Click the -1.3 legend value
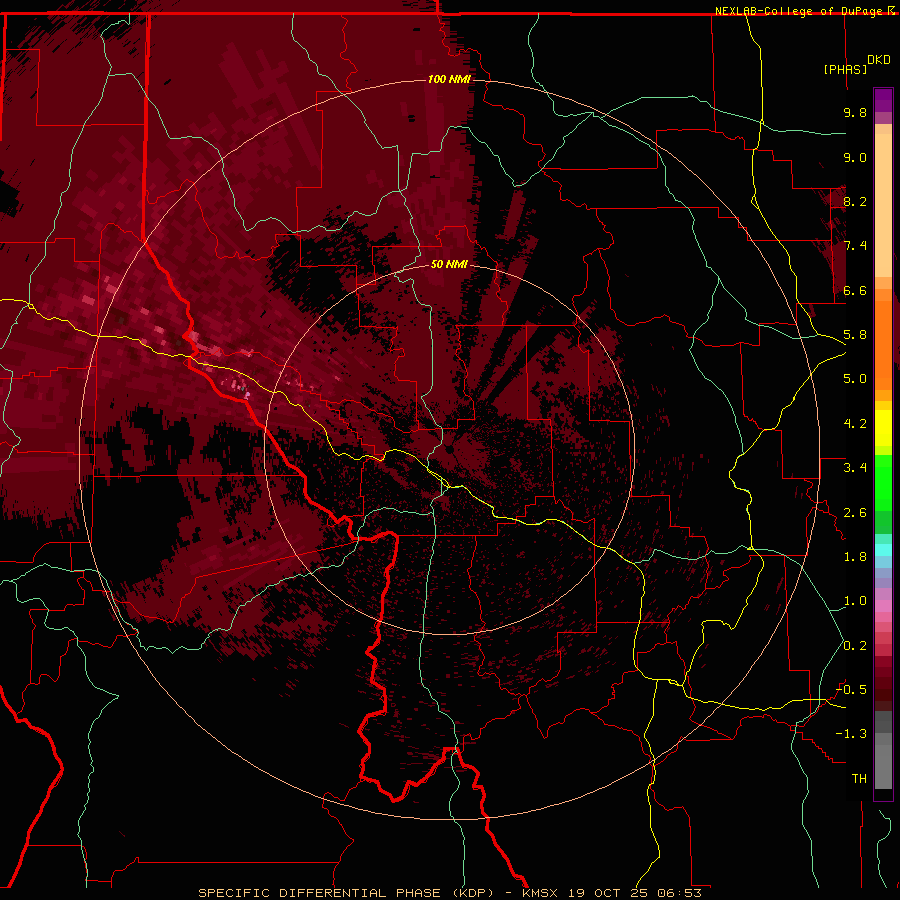 [x=851, y=734]
